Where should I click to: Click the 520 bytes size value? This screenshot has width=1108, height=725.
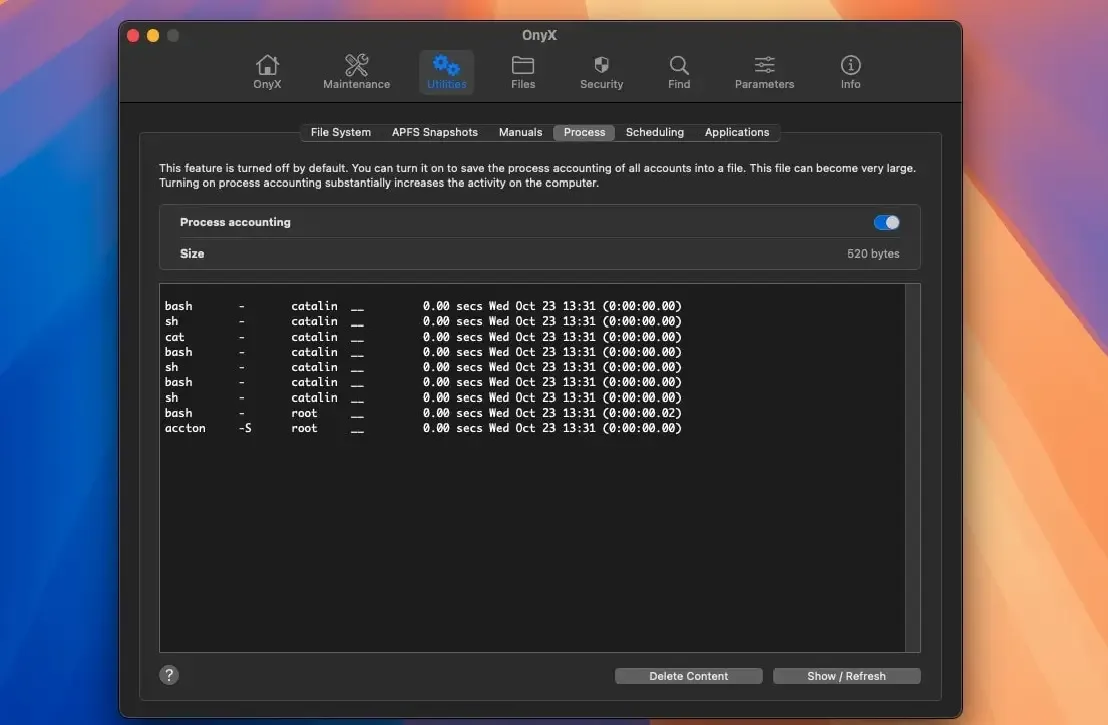coord(873,254)
